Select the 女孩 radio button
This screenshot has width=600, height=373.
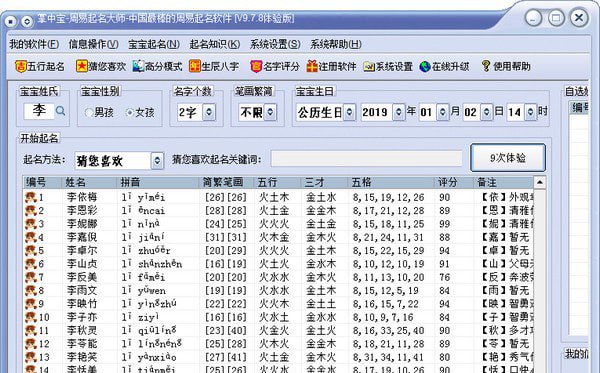[x=130, y=112]
